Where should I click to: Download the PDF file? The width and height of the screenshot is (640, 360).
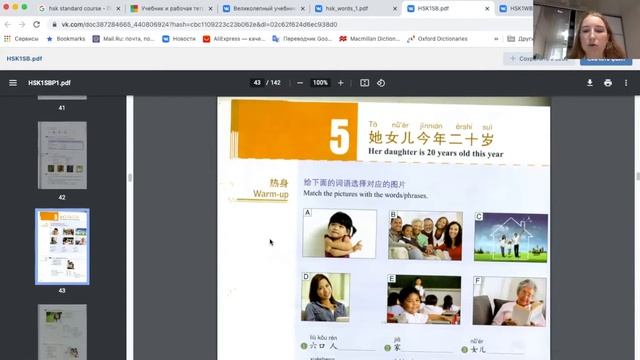click(590, 83)
